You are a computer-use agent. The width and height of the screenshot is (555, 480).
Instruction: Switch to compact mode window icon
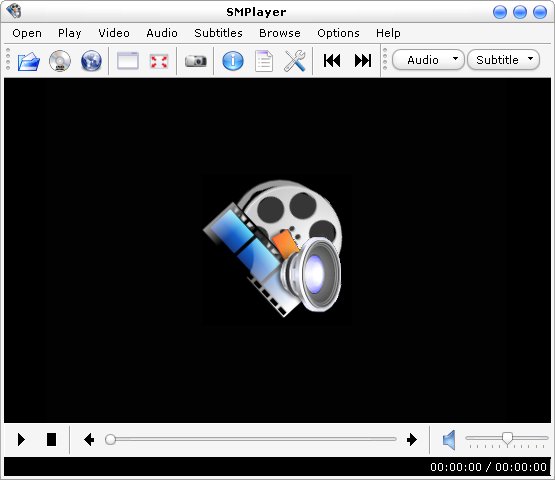point(128,61)
